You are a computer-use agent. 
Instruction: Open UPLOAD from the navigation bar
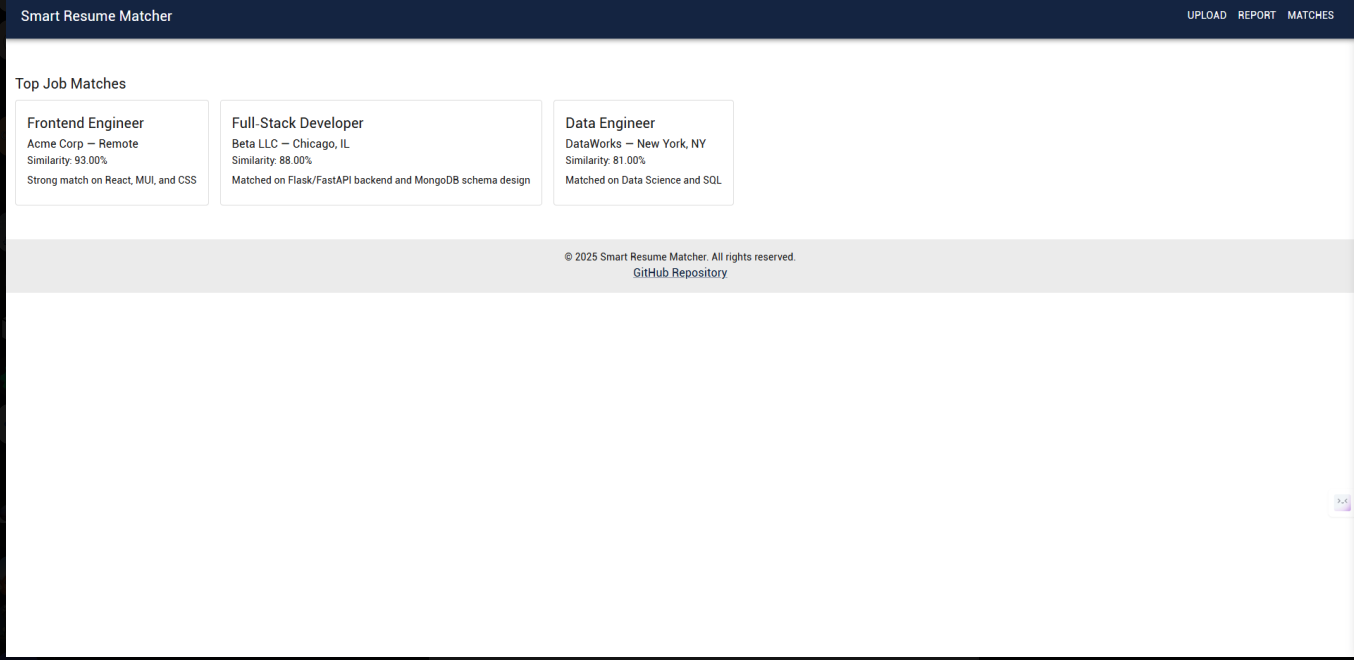click(x=1206, y=15)
